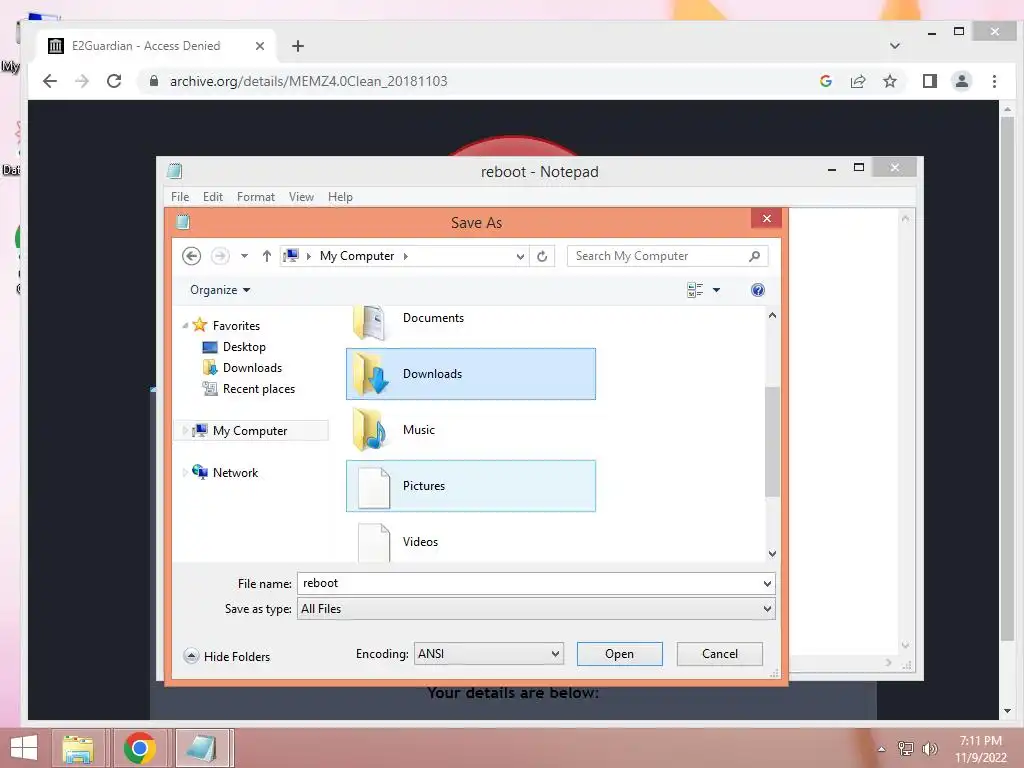Open Help with the blue question icon
Viewport: 1024px width, 768px height.
(x=758, y=290)
